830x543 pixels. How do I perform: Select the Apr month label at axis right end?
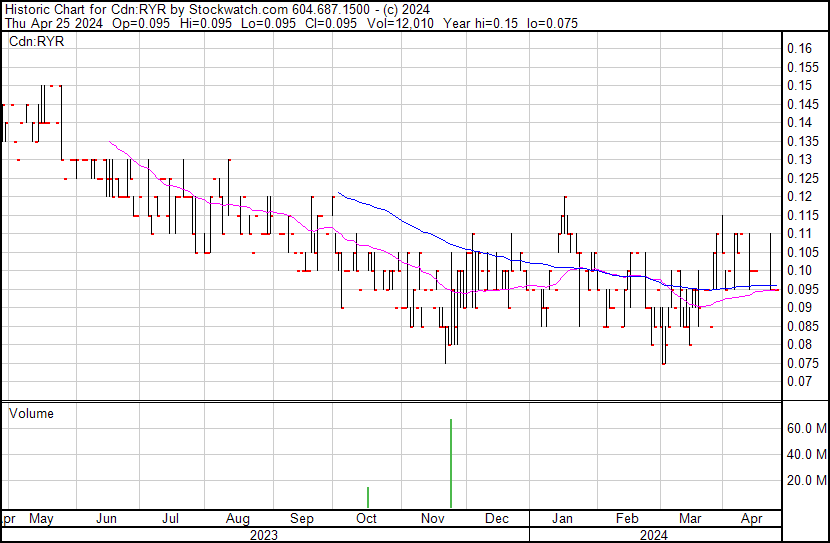pos(751,519)
